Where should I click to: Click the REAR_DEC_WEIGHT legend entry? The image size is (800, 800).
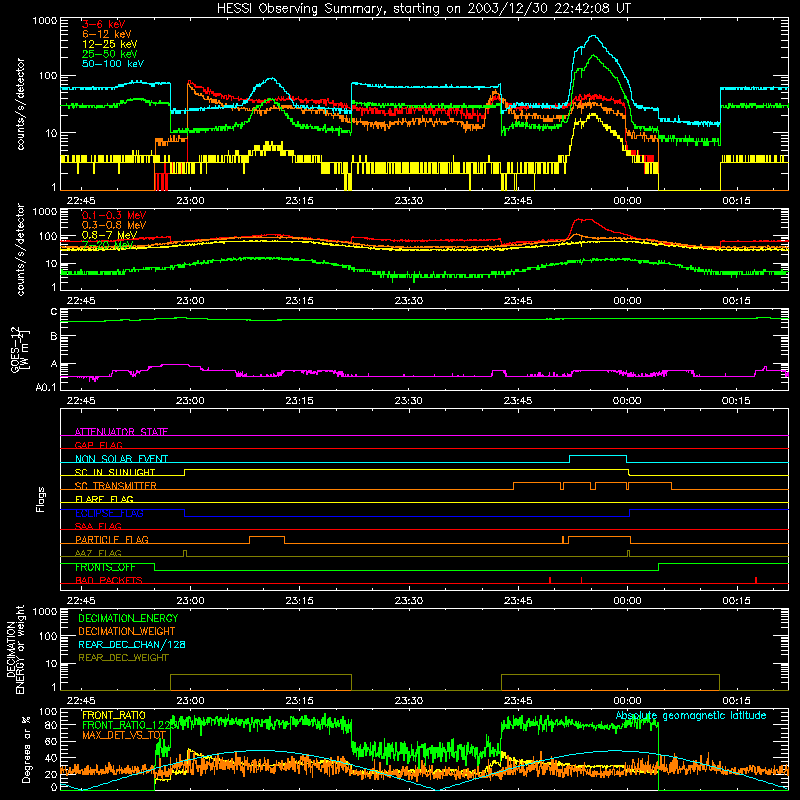pos(123,658)
